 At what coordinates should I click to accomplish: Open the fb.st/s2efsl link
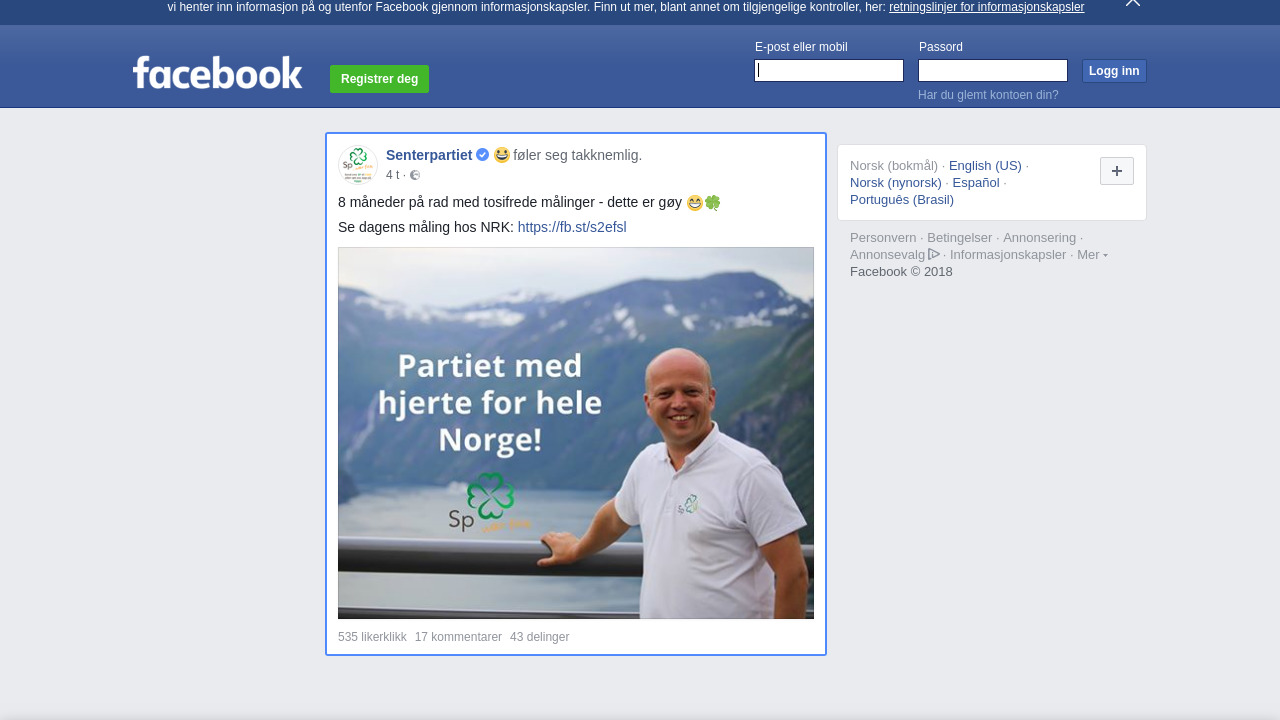[572, 227]
